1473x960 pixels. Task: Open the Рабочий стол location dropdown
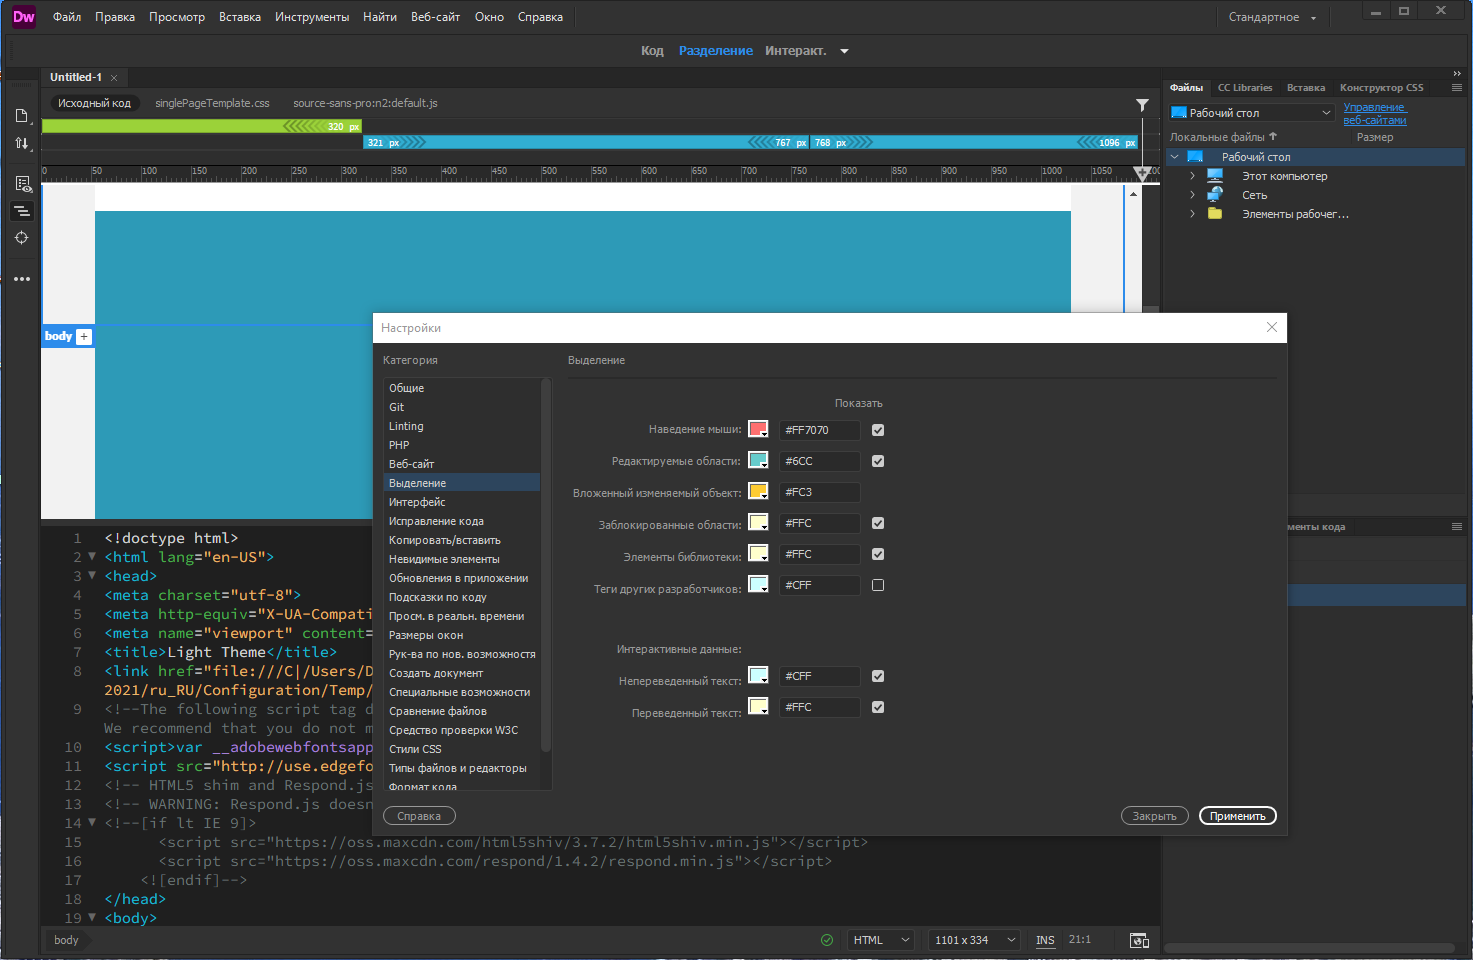[1252, 113]
